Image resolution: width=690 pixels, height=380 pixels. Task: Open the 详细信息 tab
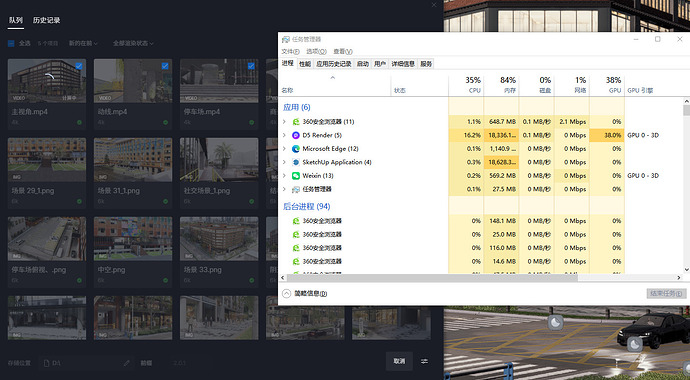point(403,64)
